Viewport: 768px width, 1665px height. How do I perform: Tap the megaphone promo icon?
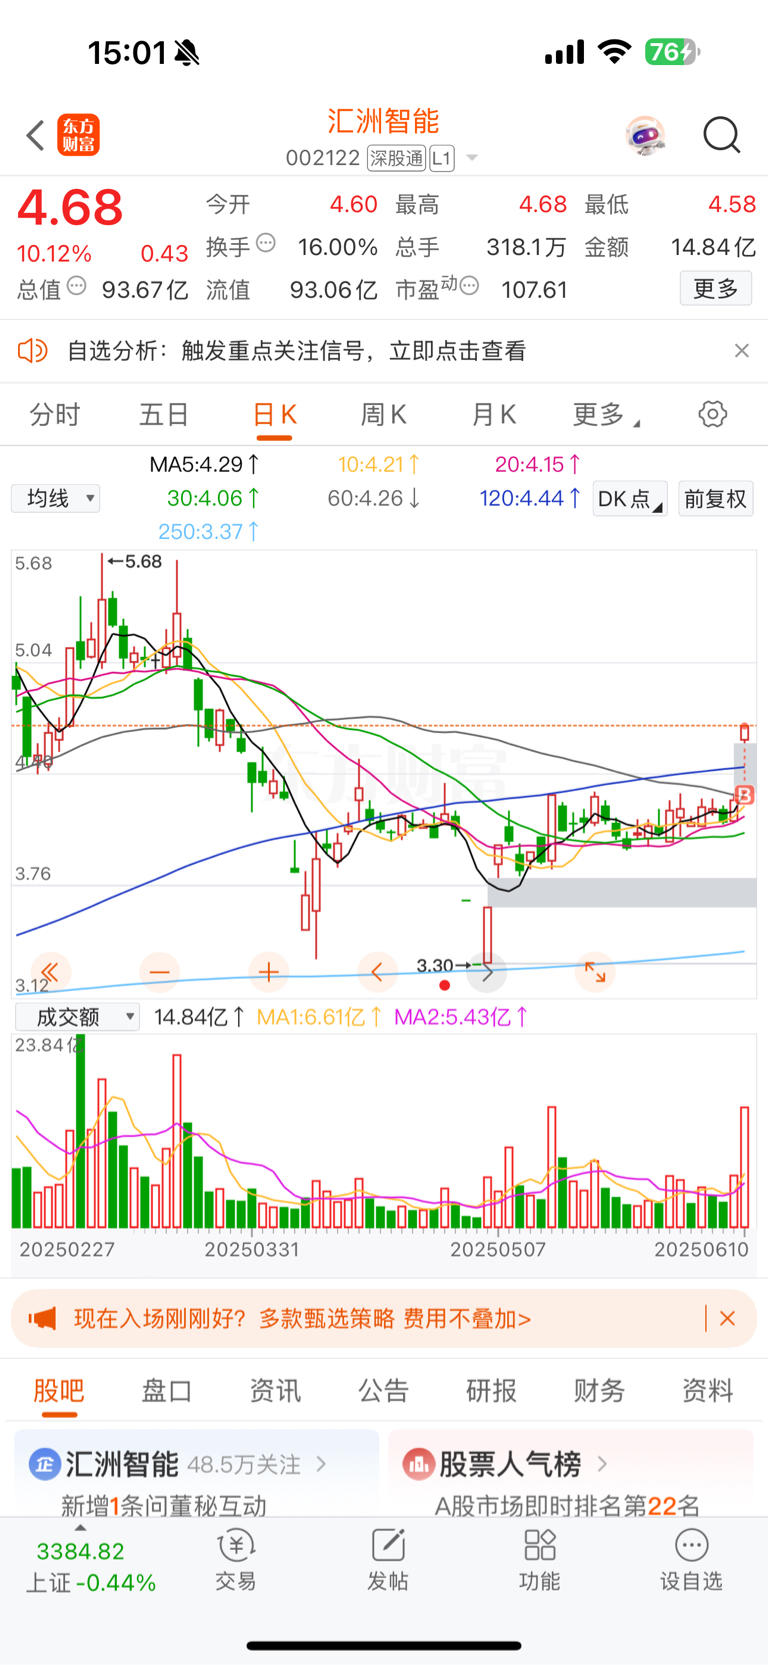click(42, 1318)
